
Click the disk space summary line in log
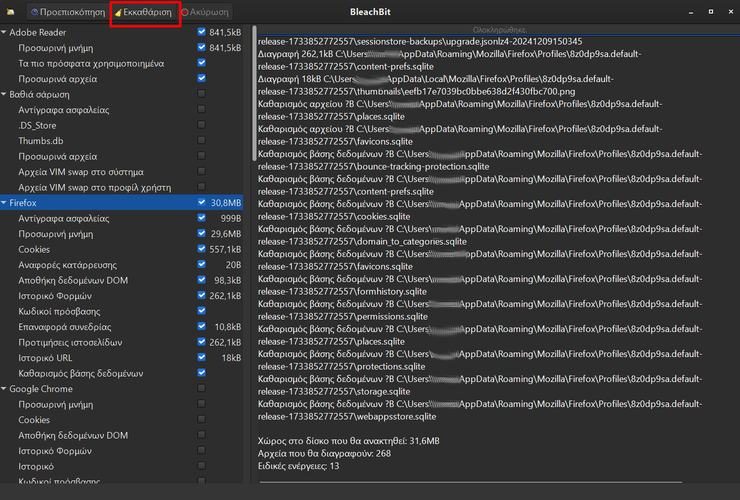coord(347,440)
